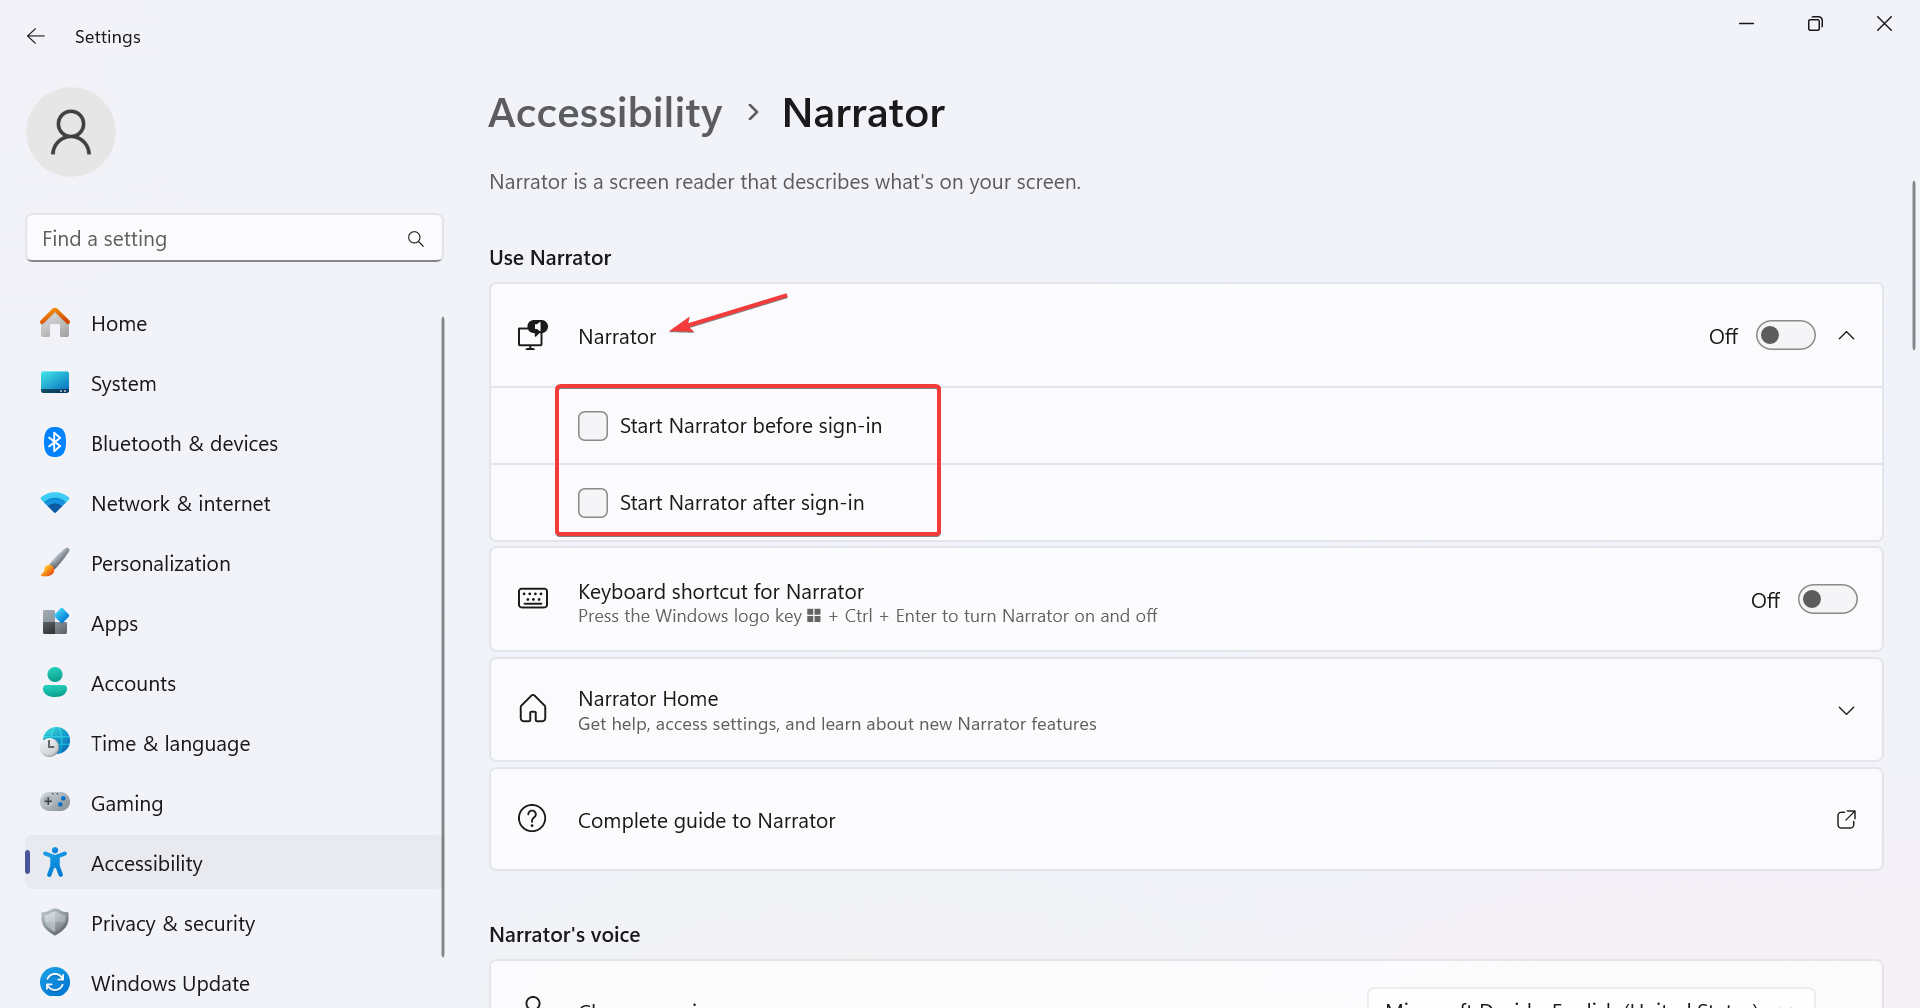This screenshot has width=1920, height=1008.
Task: Check Start Narrator before sign-in
Action: point(593,426)
